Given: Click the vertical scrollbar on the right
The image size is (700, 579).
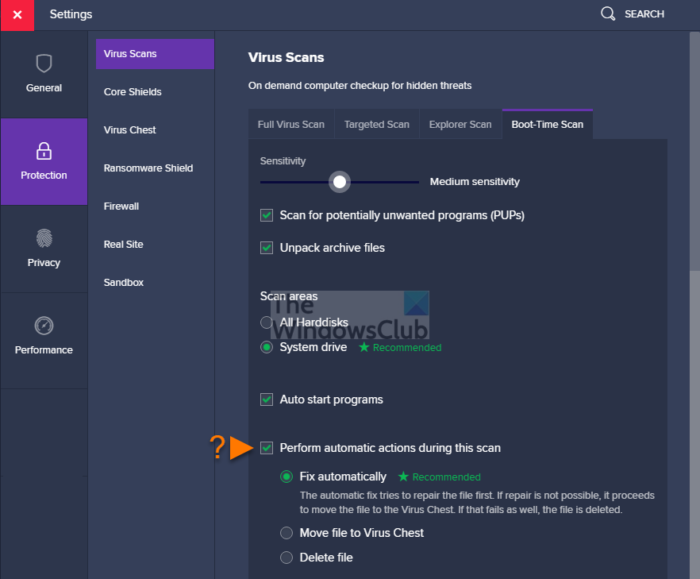Looking at the screenshot, I should pyautogui.click(x=695, y=151).
